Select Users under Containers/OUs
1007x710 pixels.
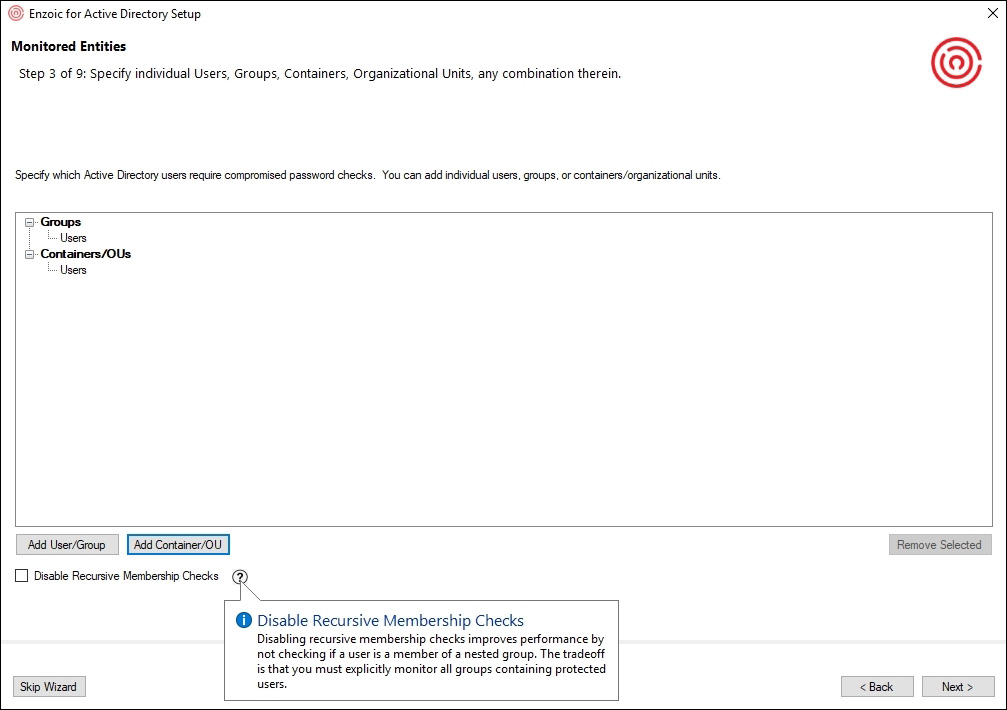(x=73, y=270)
